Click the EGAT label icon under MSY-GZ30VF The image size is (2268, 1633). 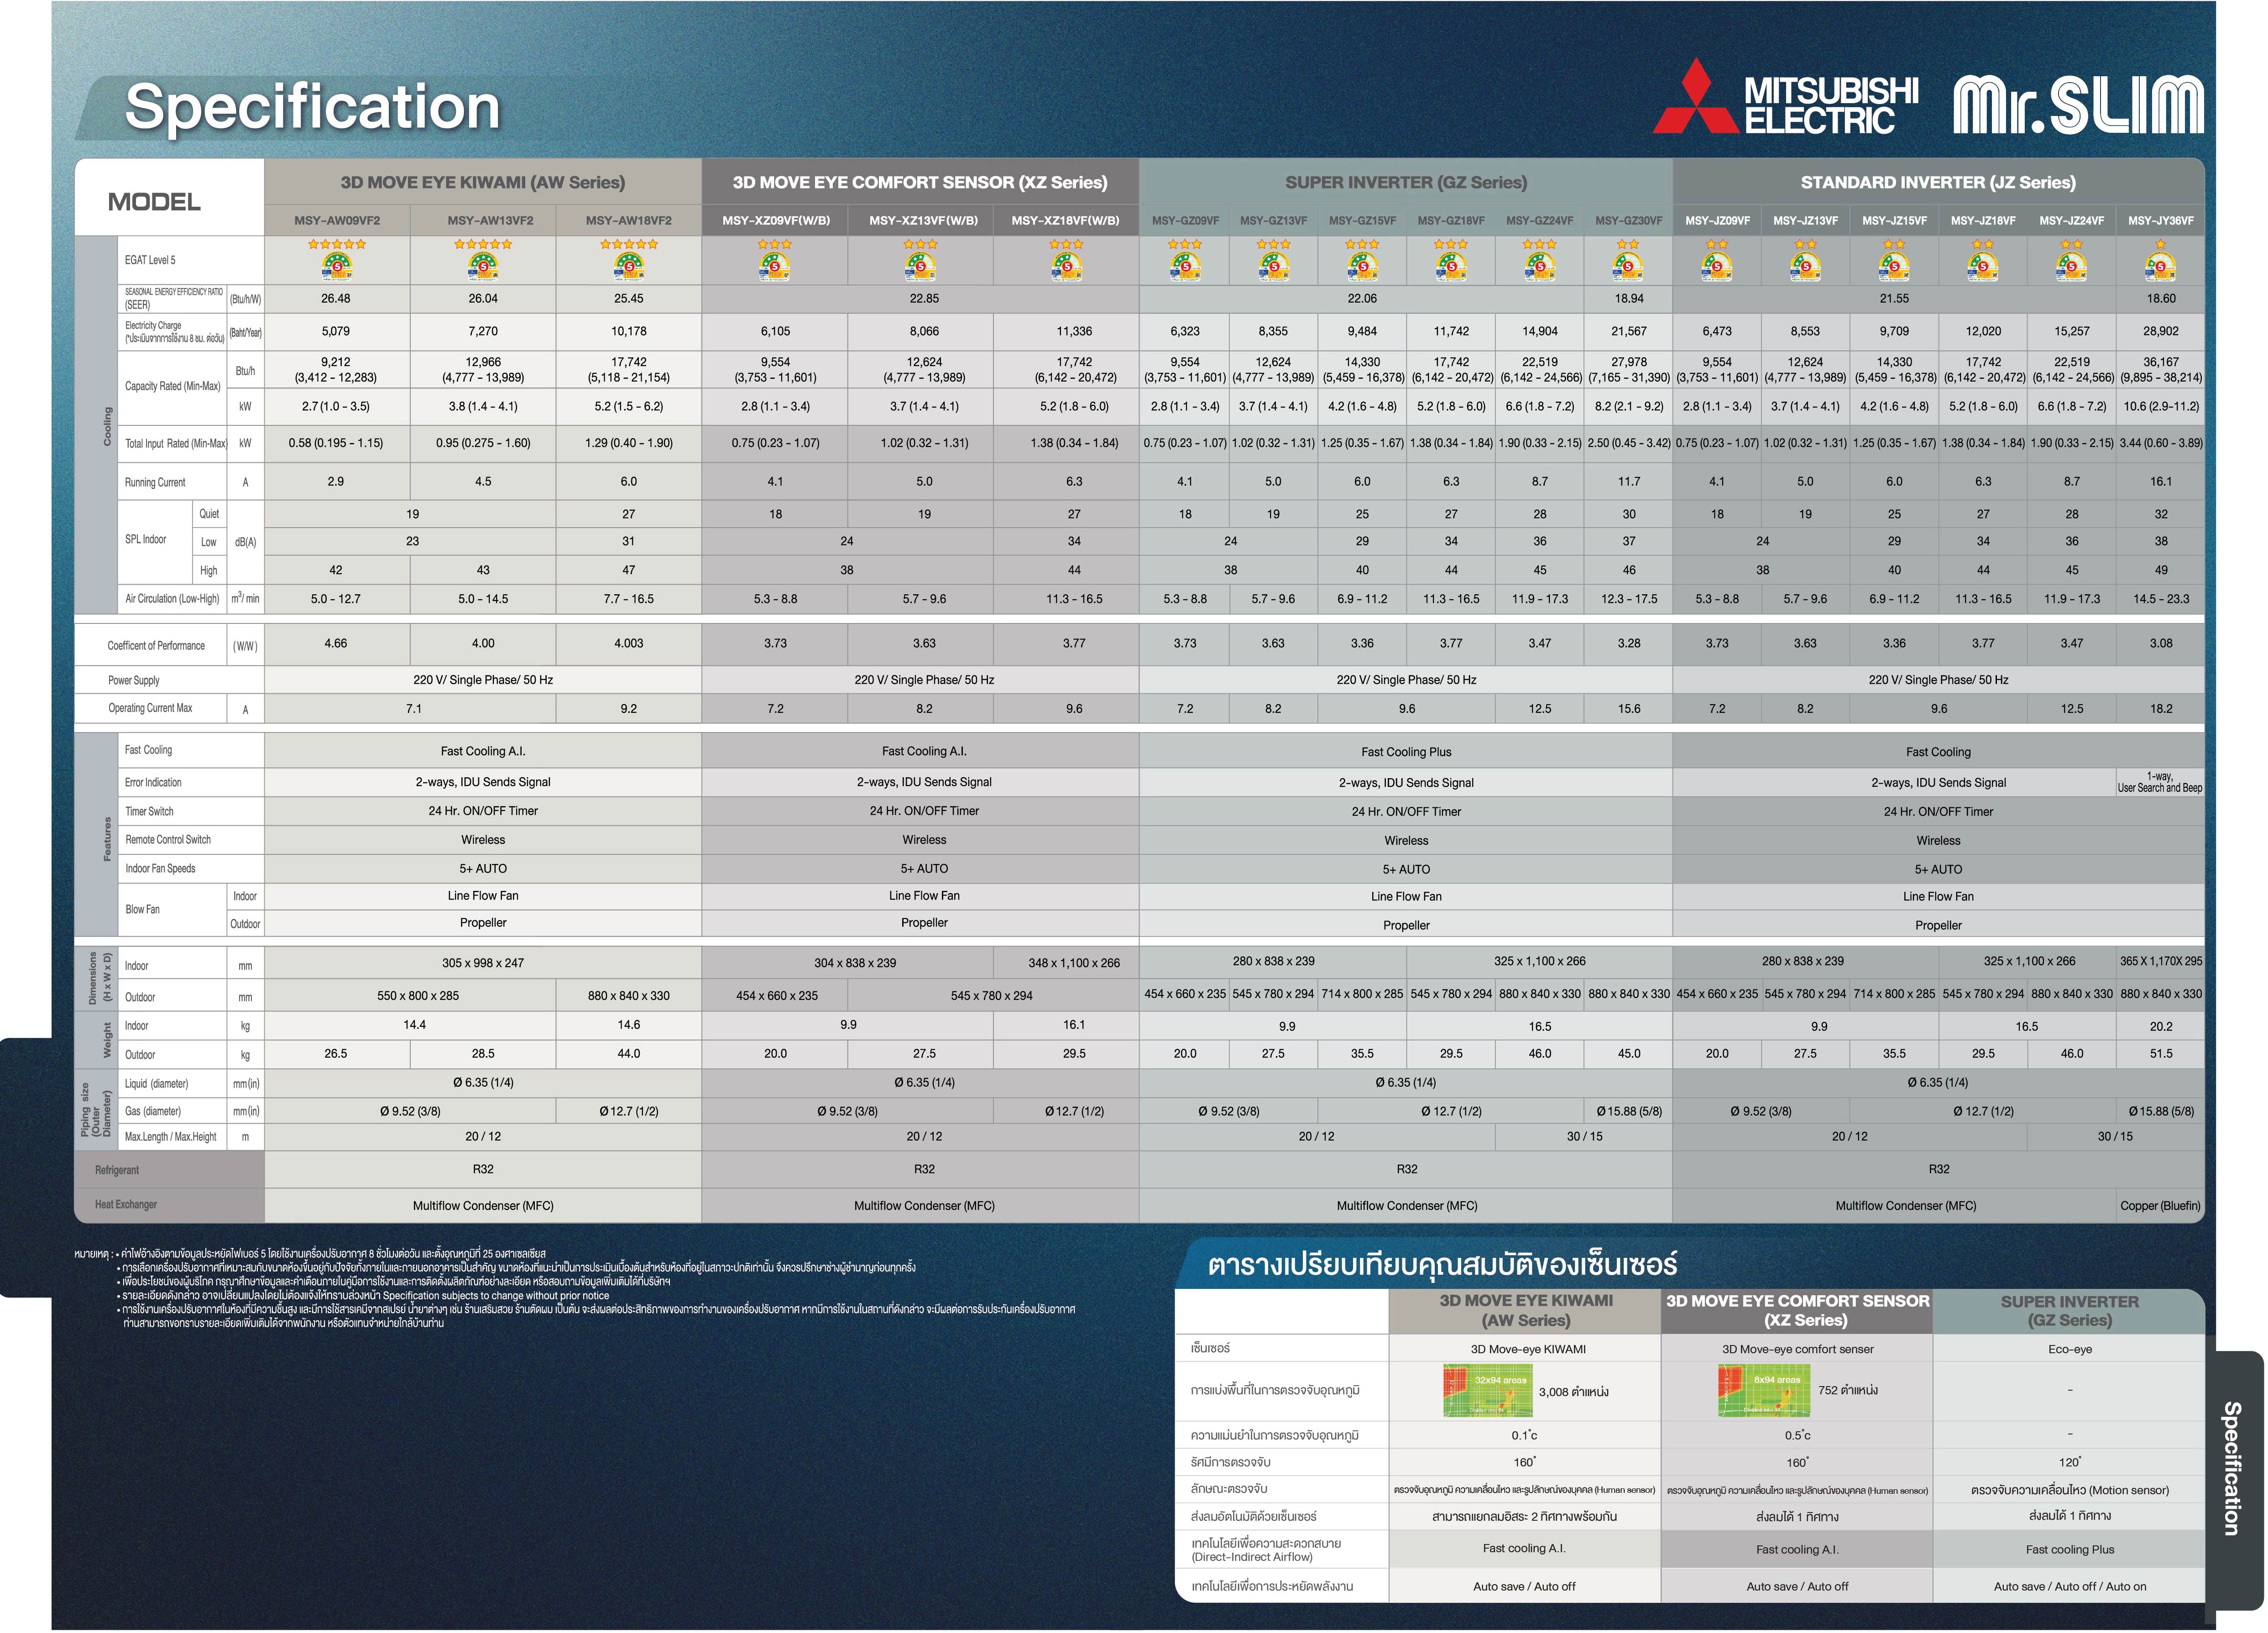[1628, 266]
